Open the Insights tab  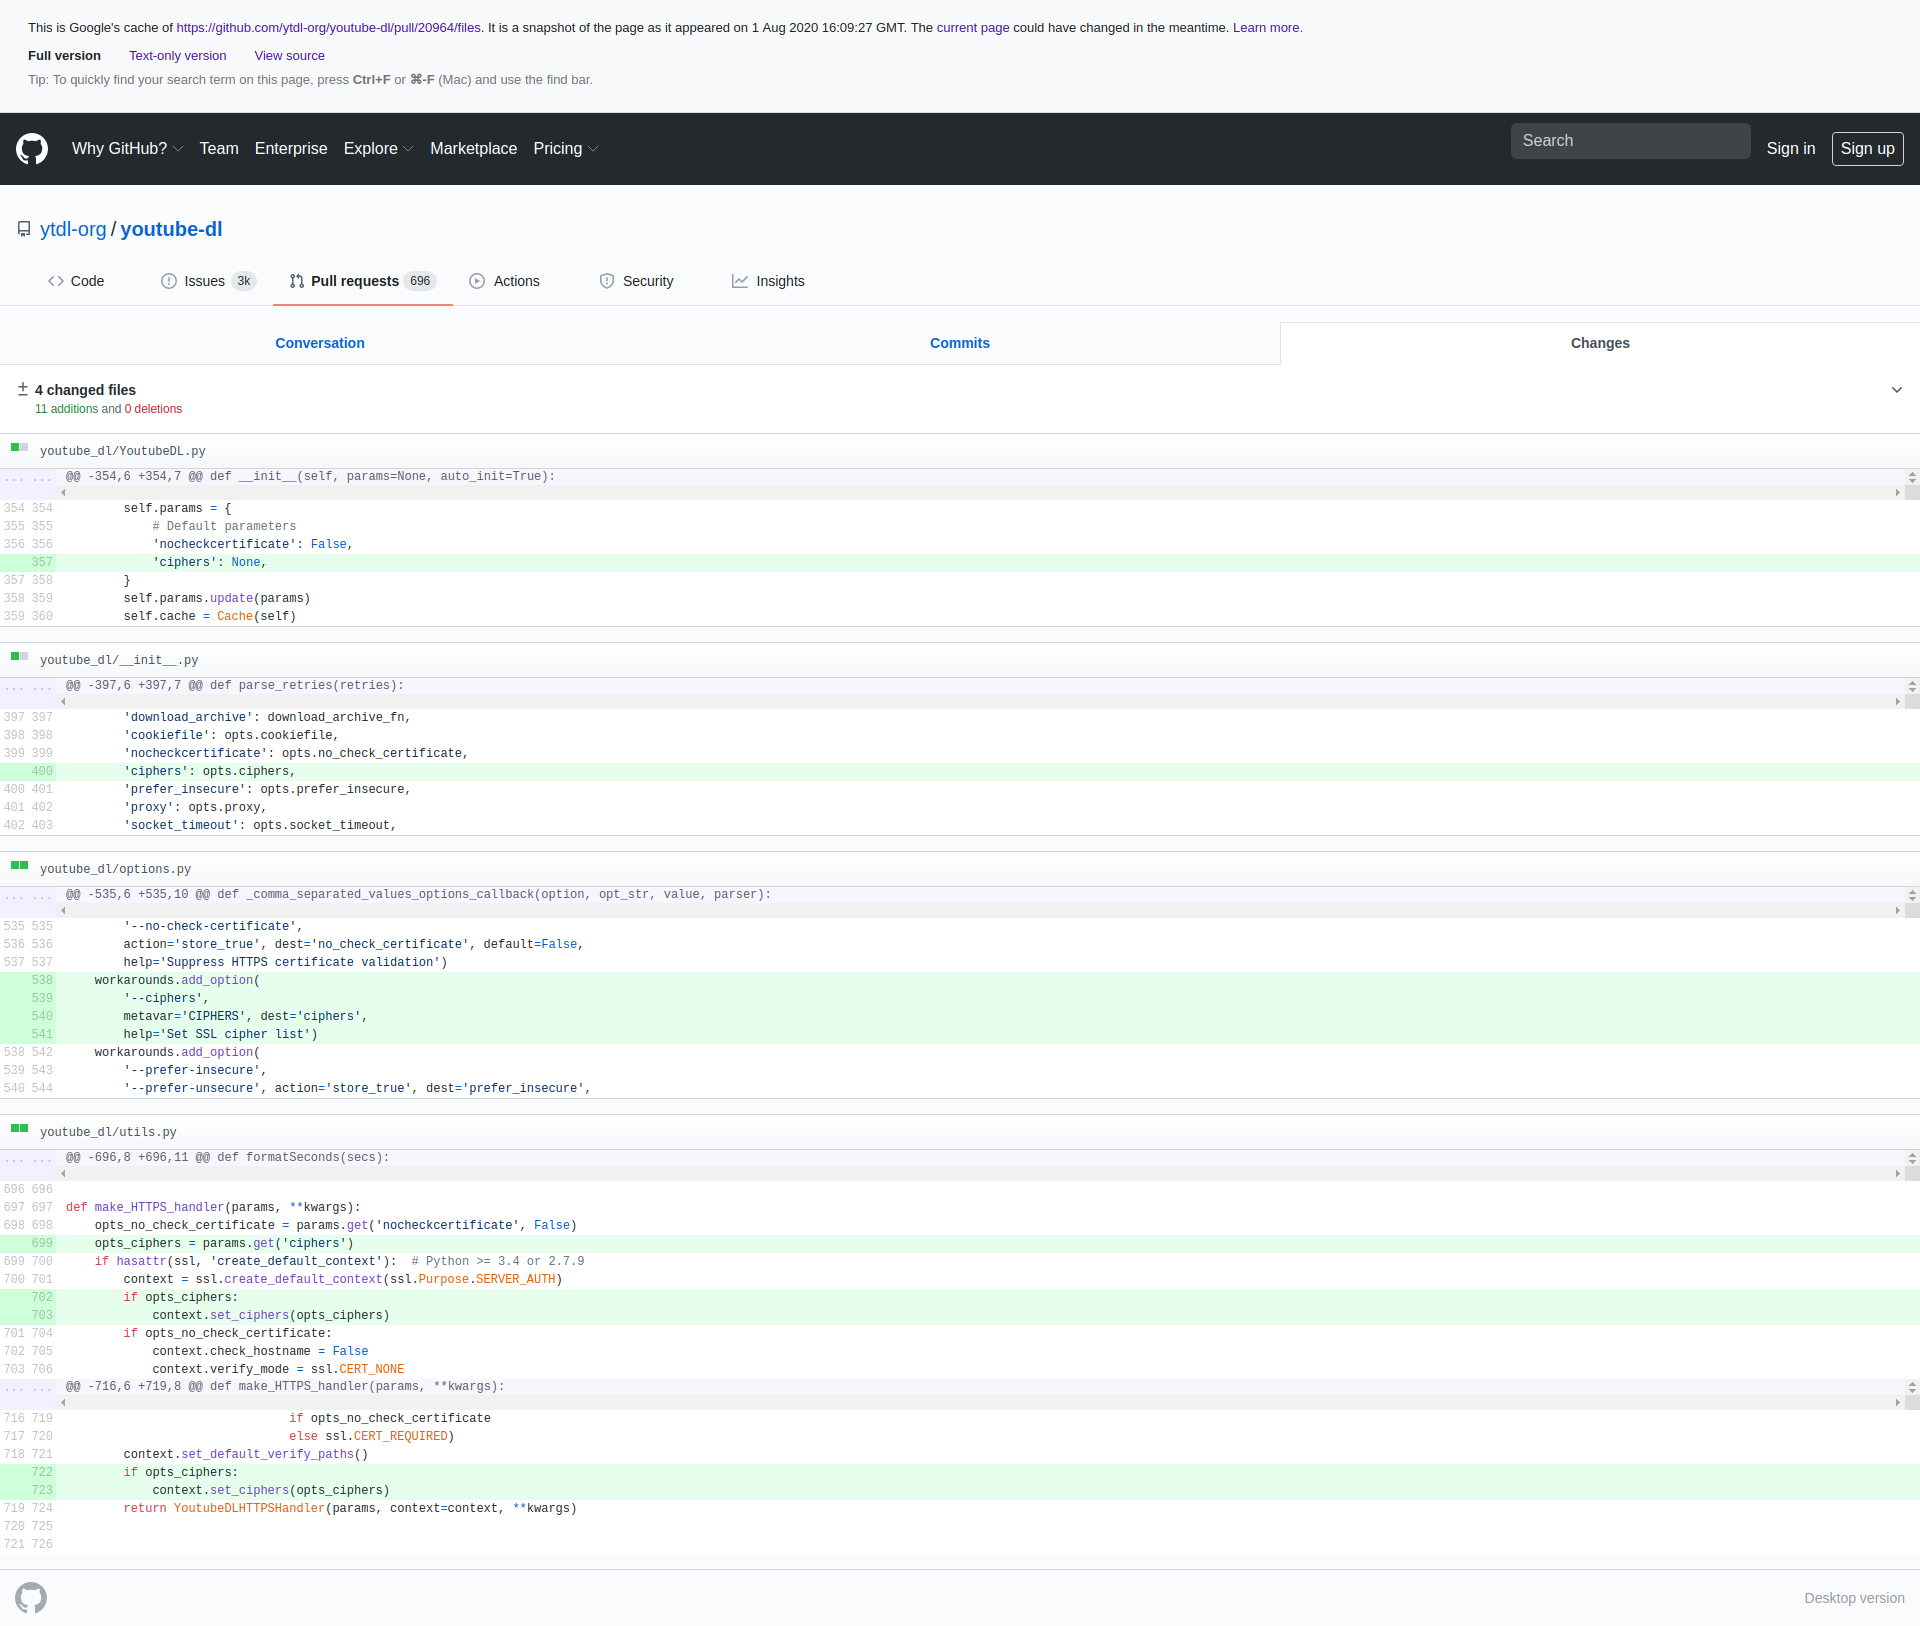pyautogui.click(x=768, y=281)
